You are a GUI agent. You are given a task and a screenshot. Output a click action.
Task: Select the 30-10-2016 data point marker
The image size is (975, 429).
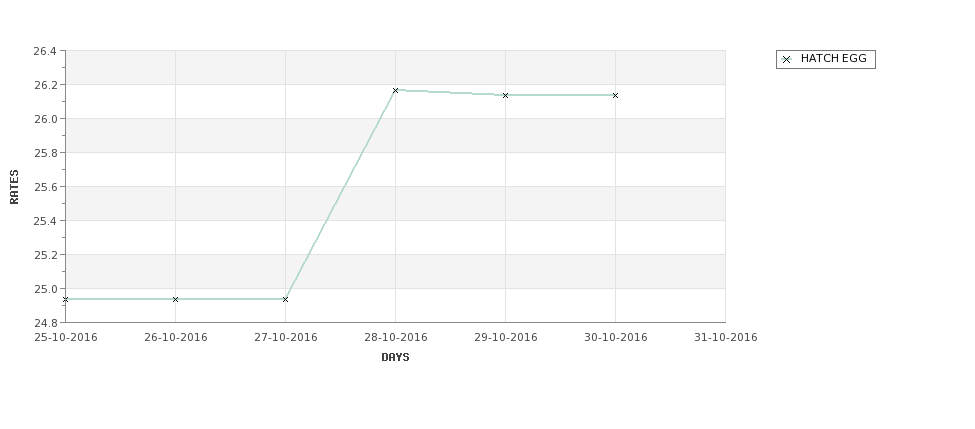616,96
